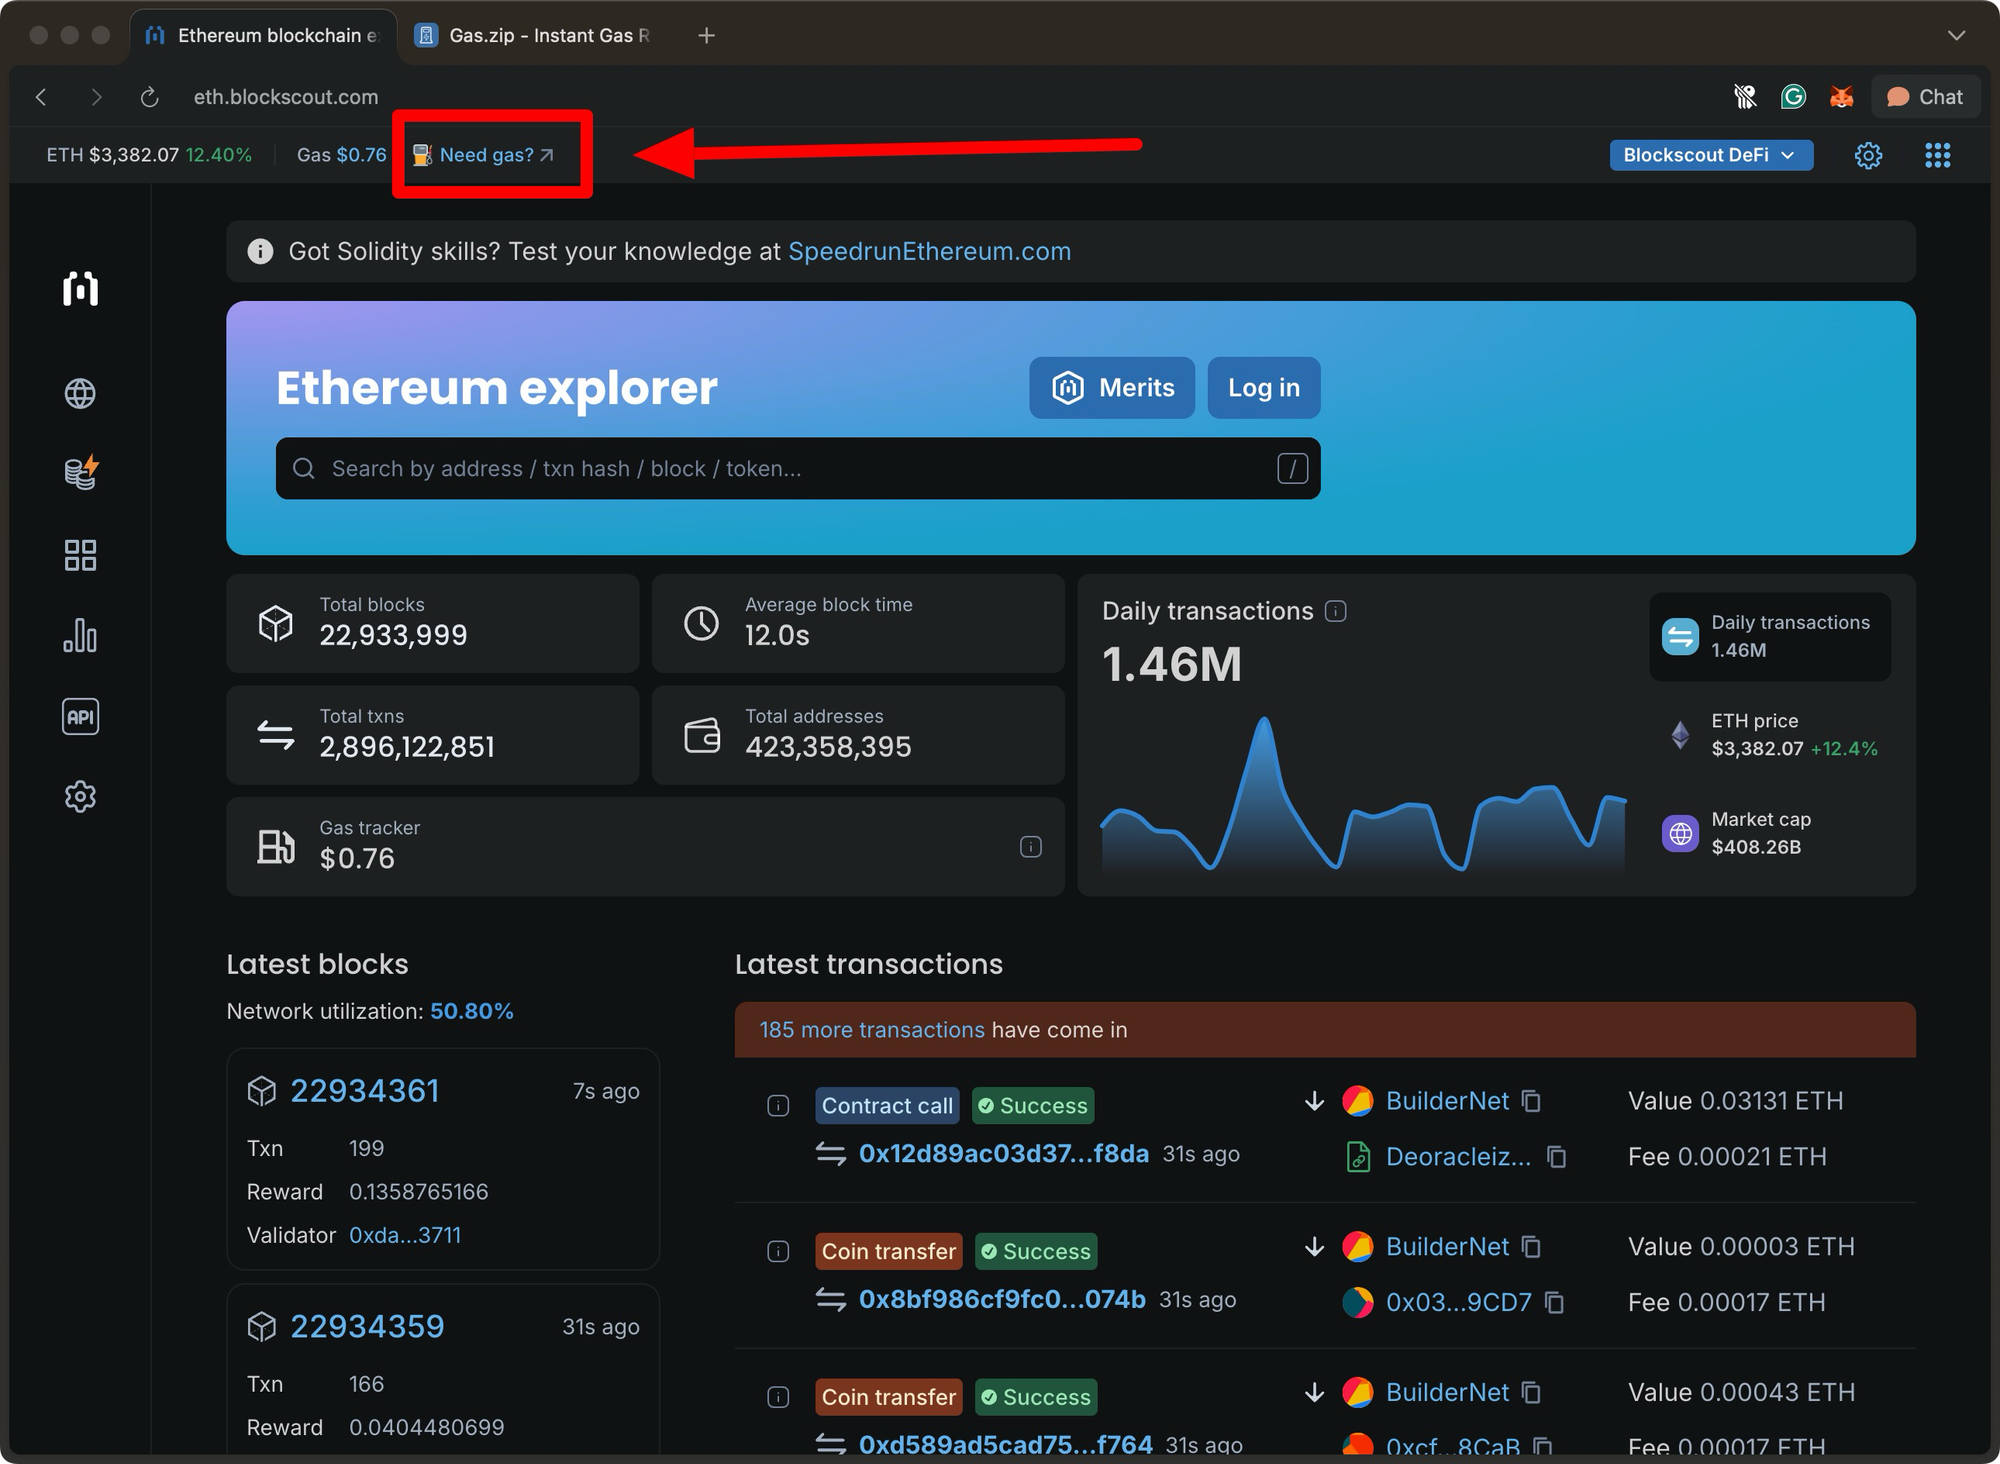
Task: Open the Need gas? link
Action: (x=487, y=155)
